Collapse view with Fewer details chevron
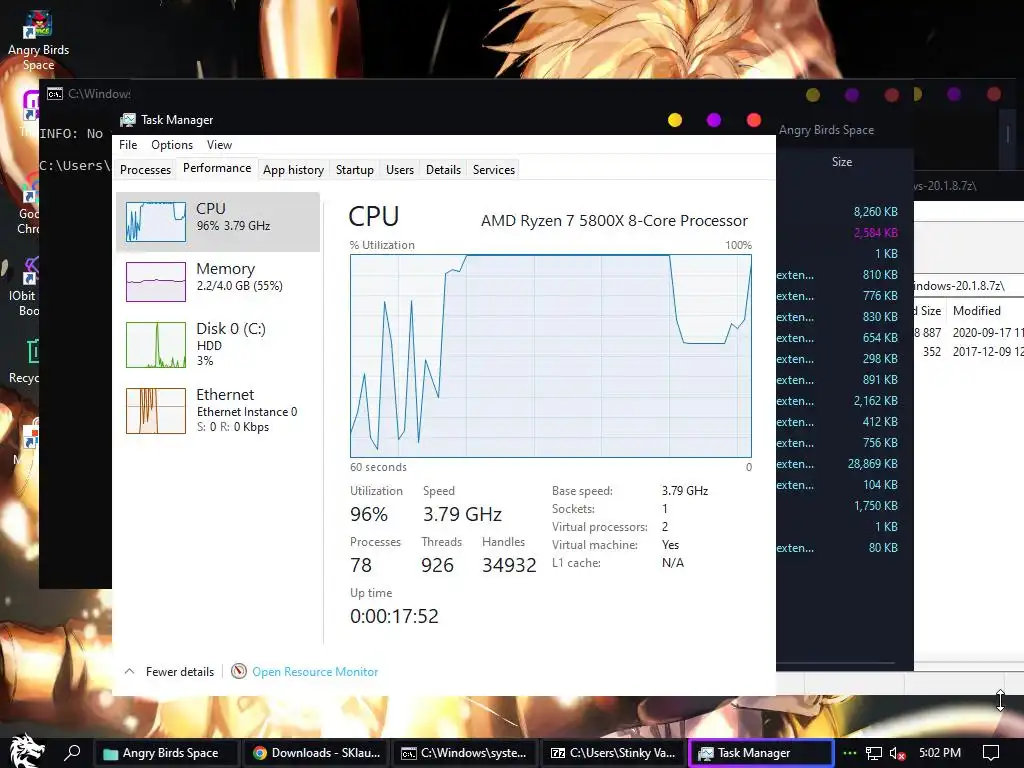 click(129, 671)
